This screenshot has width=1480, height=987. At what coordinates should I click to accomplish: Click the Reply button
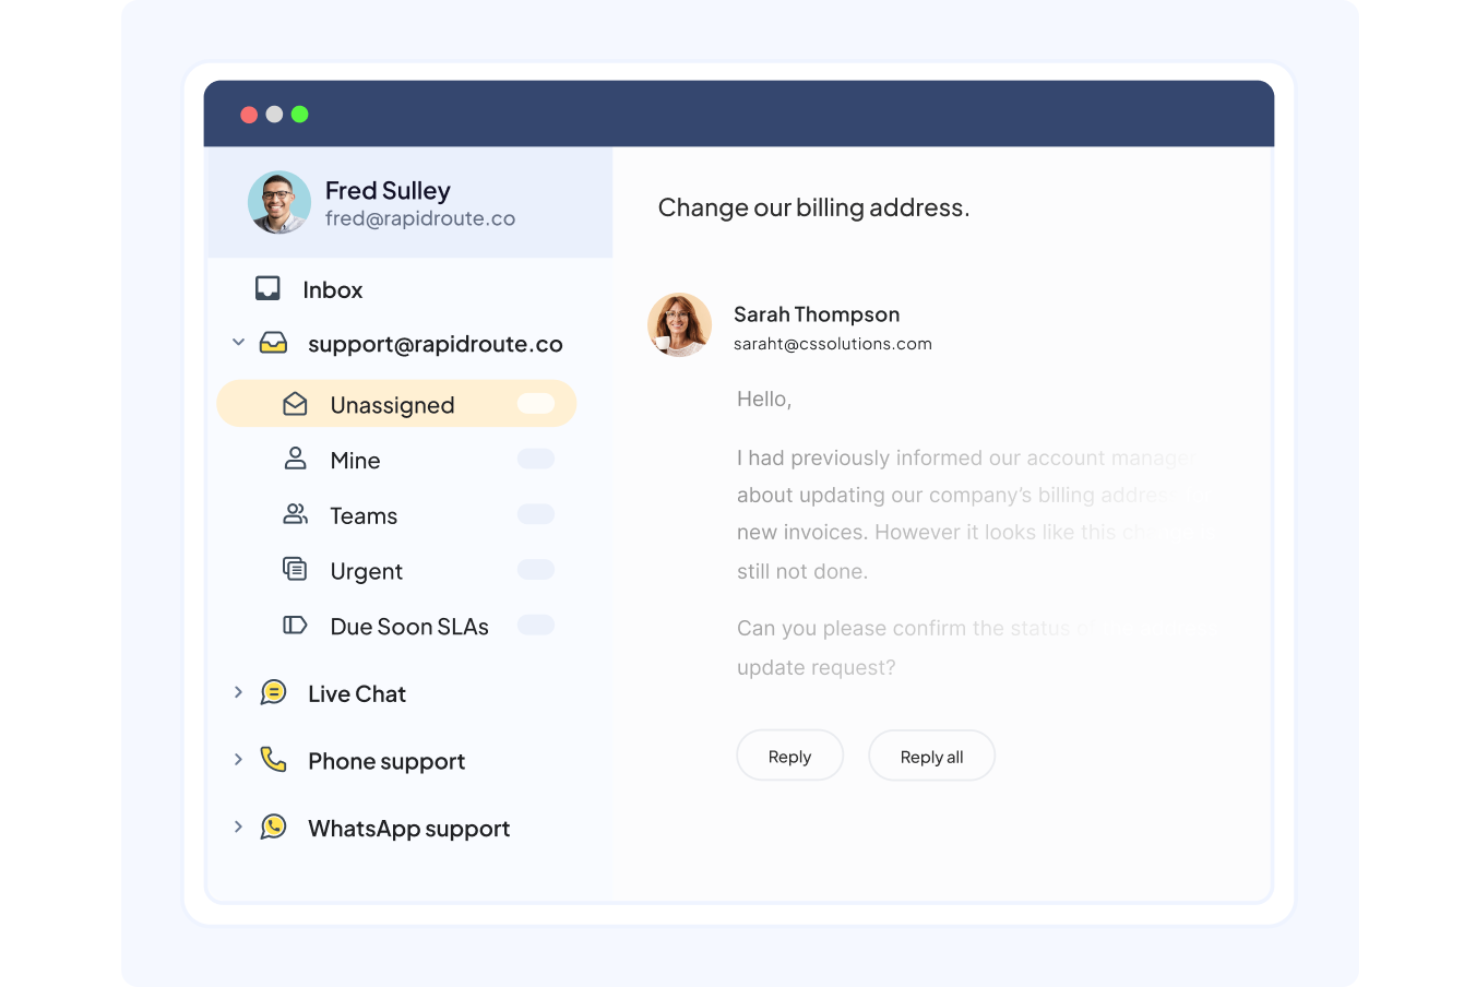[789, 755]
